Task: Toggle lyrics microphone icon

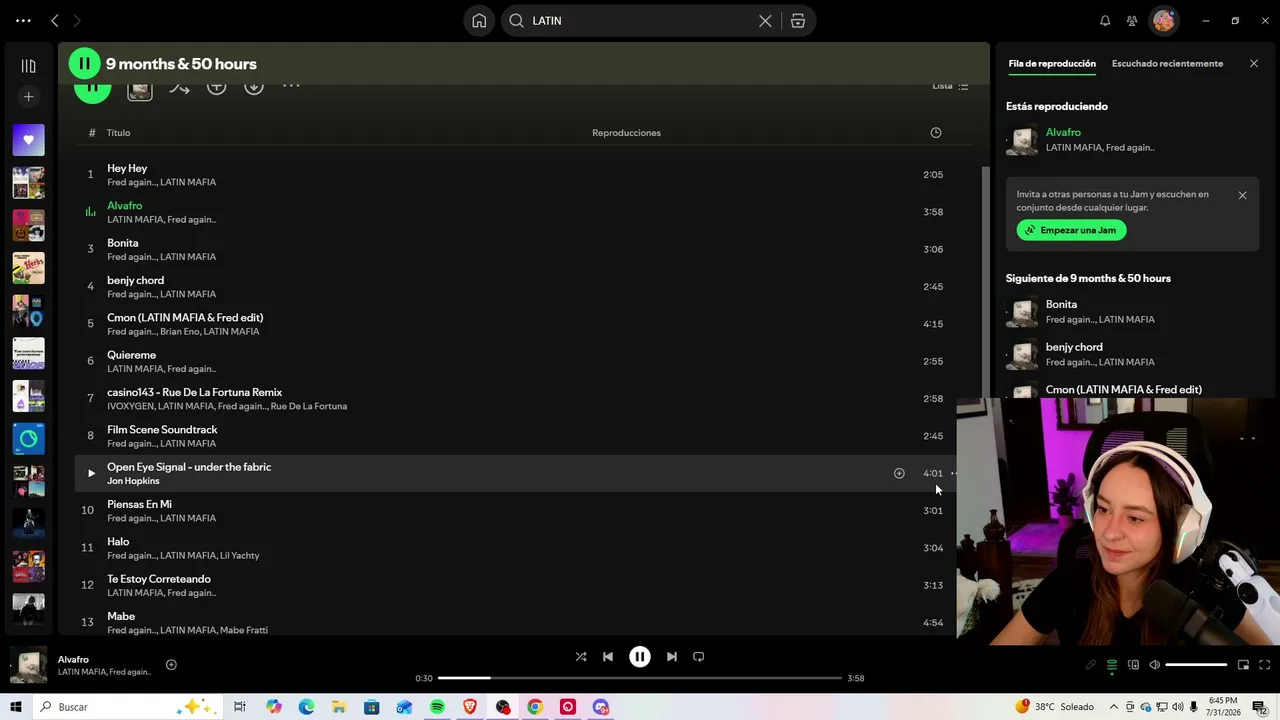Action: [1090, 665]
